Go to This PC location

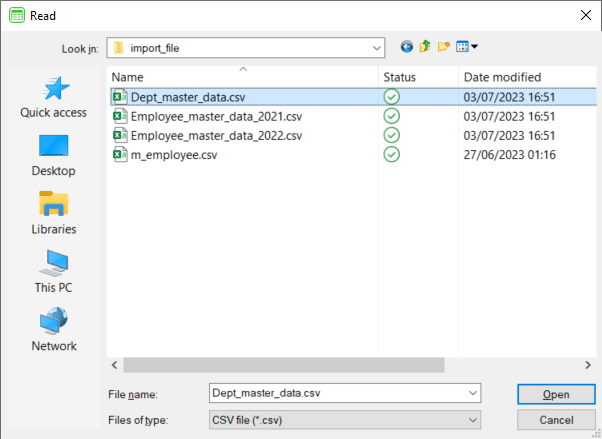click(54, 272)
